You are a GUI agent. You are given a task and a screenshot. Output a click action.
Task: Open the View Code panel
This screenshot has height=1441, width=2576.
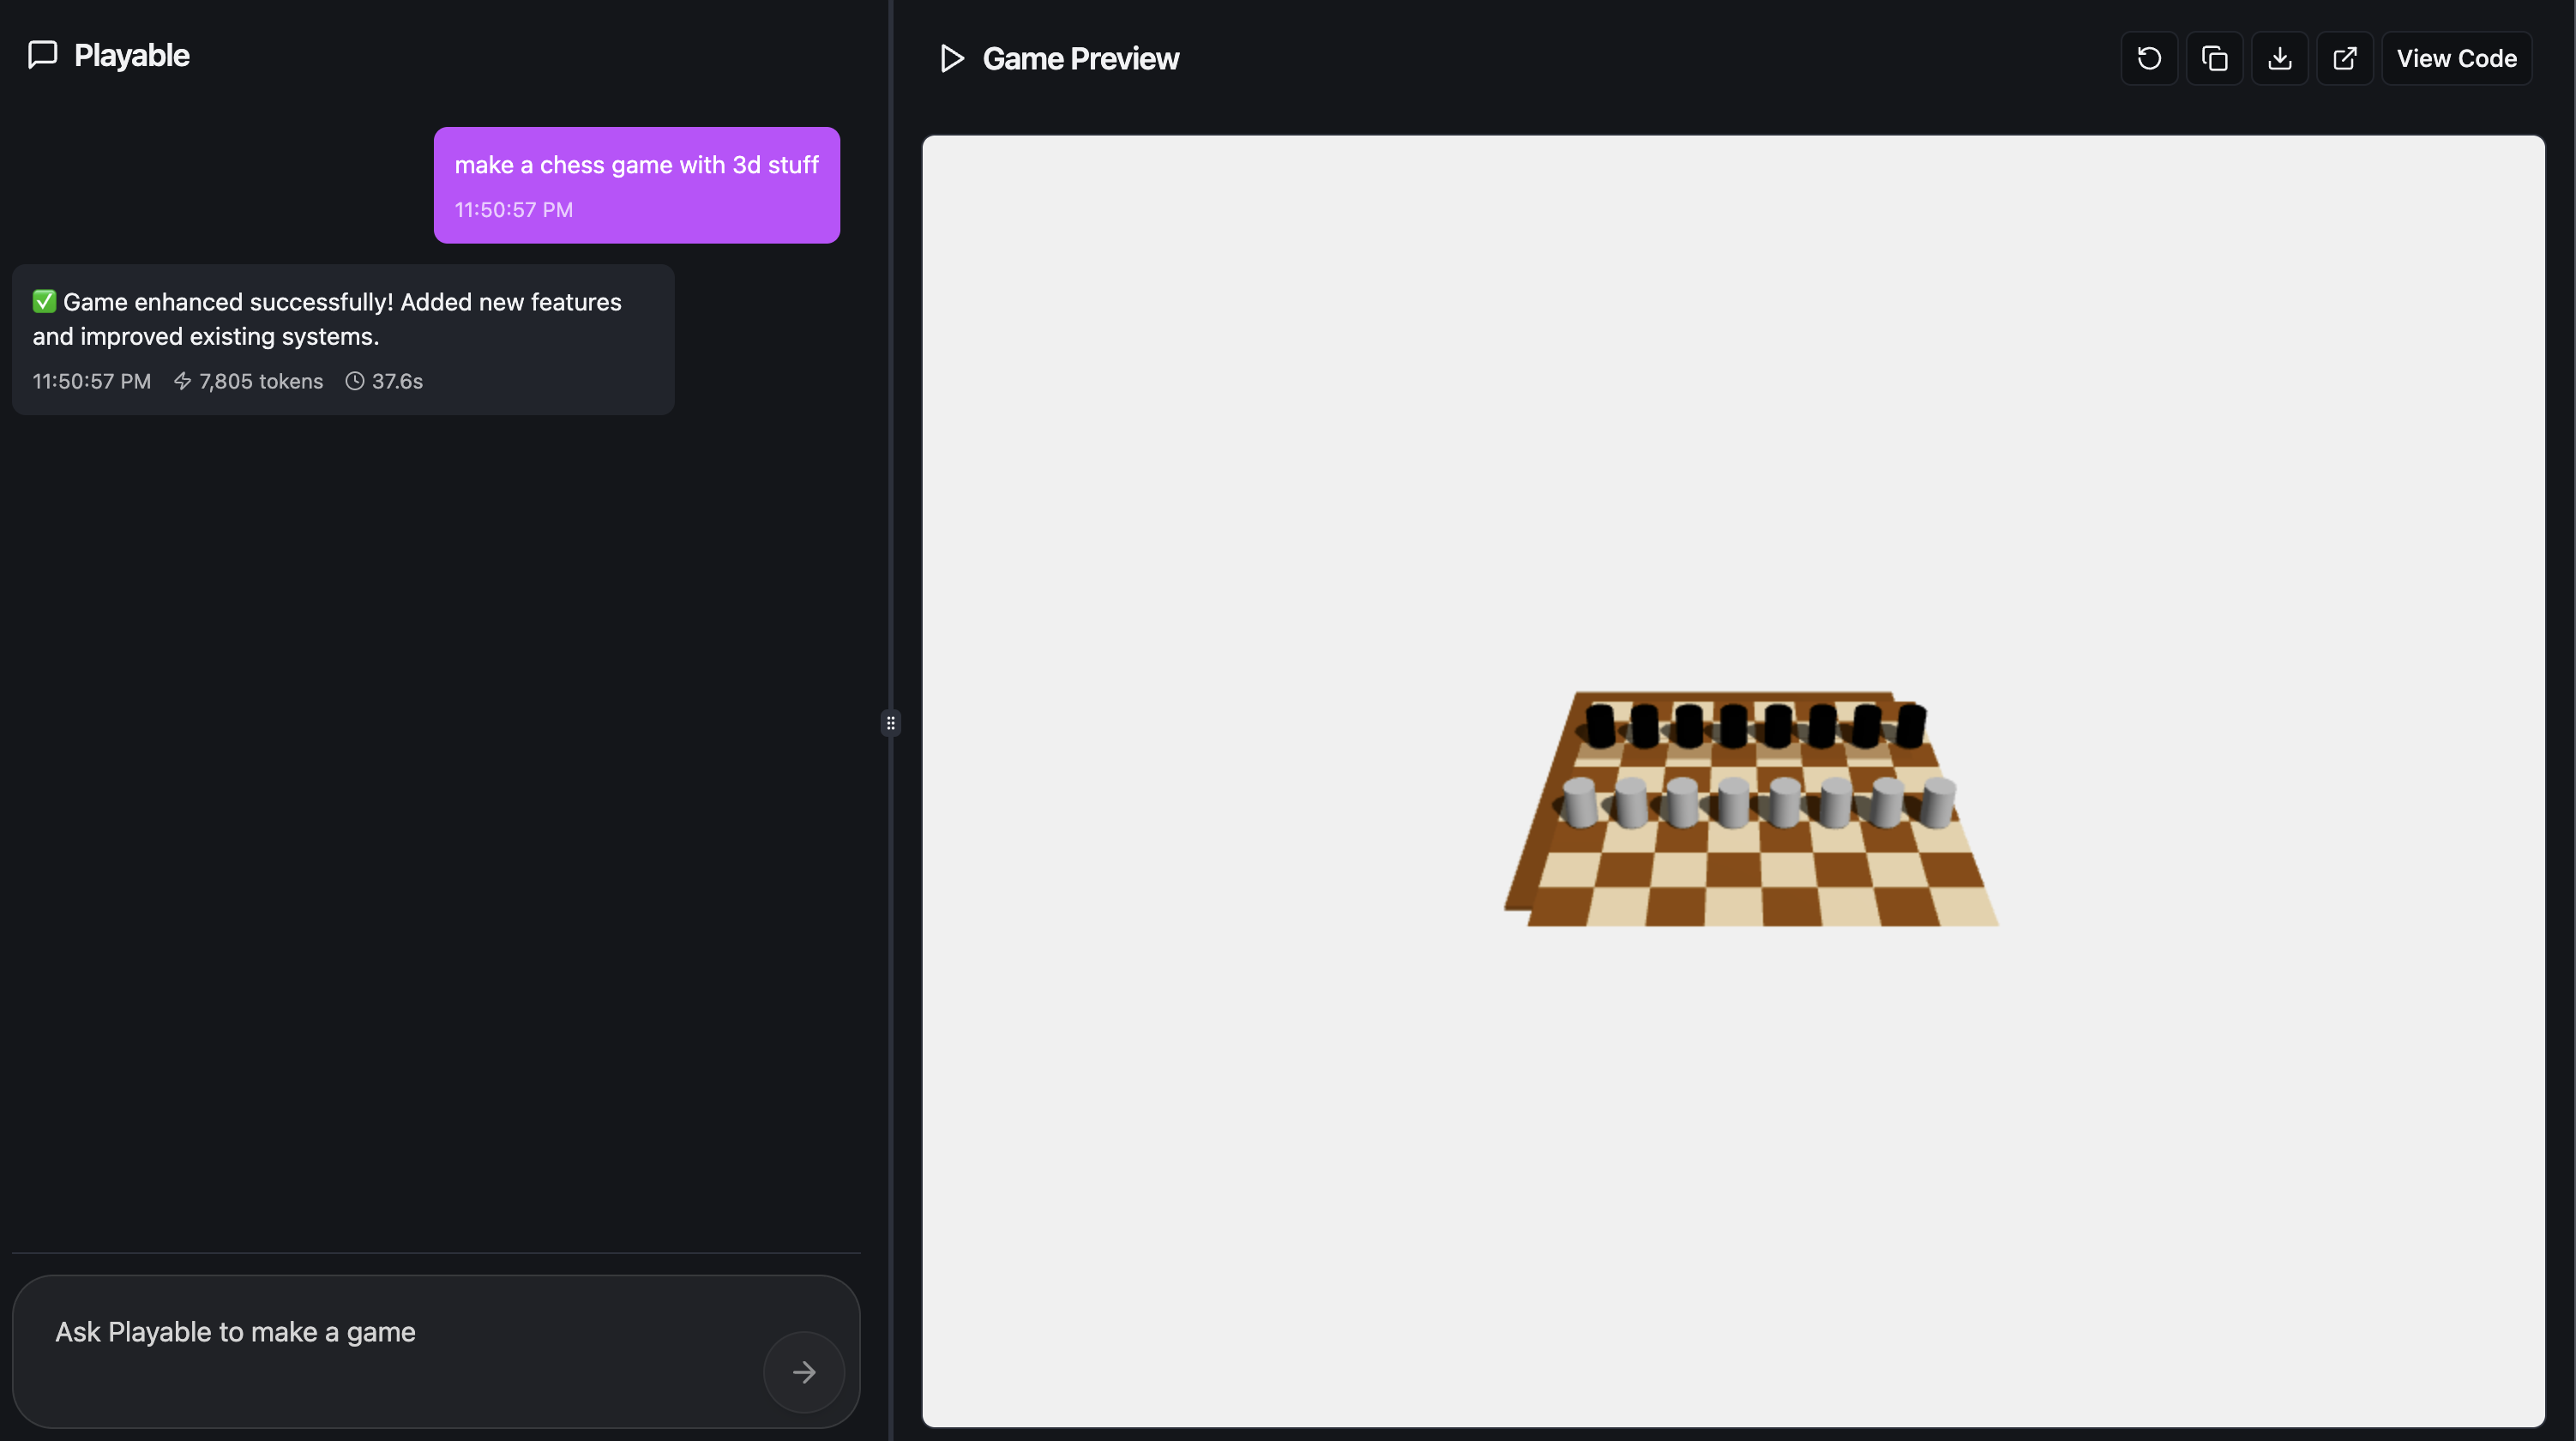point(2455,58)
